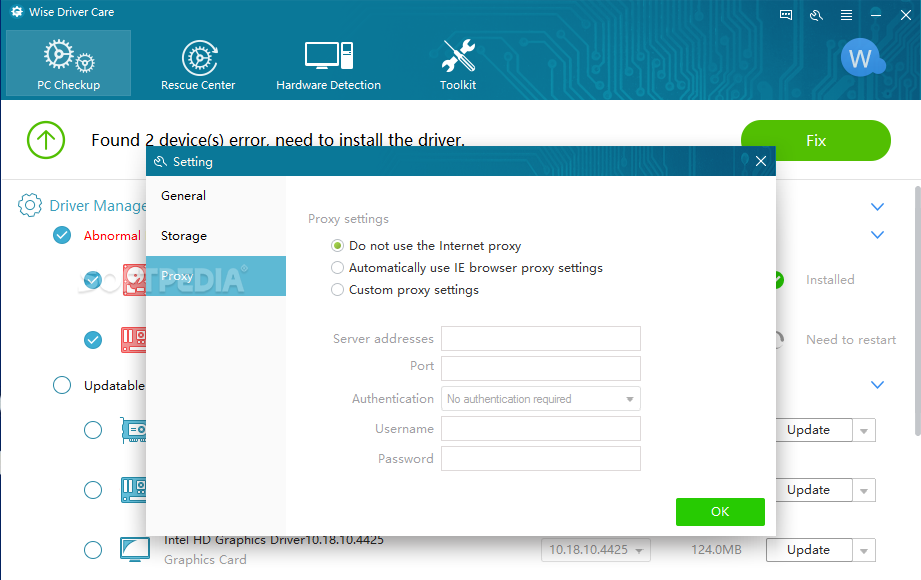
Task: Click the Username field
Action: point(541,428)
